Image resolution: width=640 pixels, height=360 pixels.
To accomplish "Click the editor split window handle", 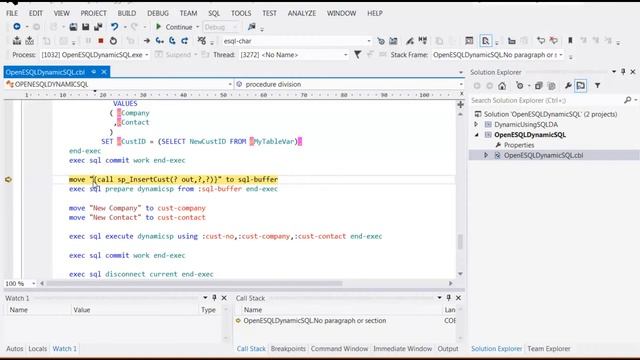I will [x=460, y=104].
